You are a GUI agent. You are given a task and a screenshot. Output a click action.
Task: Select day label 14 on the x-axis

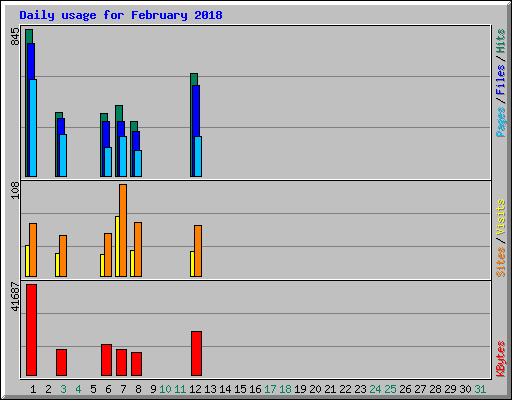225,389
